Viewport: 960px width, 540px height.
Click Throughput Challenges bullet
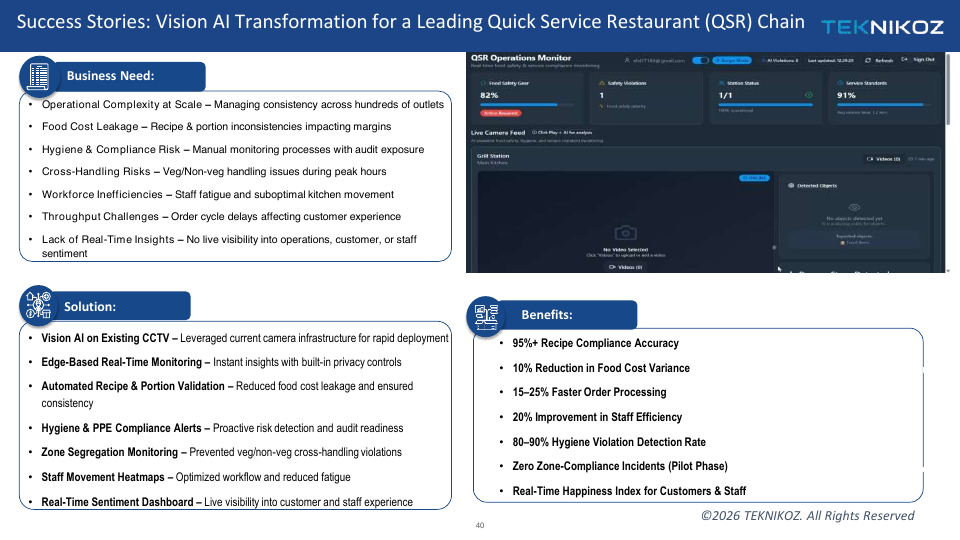[x=221, y=216]
